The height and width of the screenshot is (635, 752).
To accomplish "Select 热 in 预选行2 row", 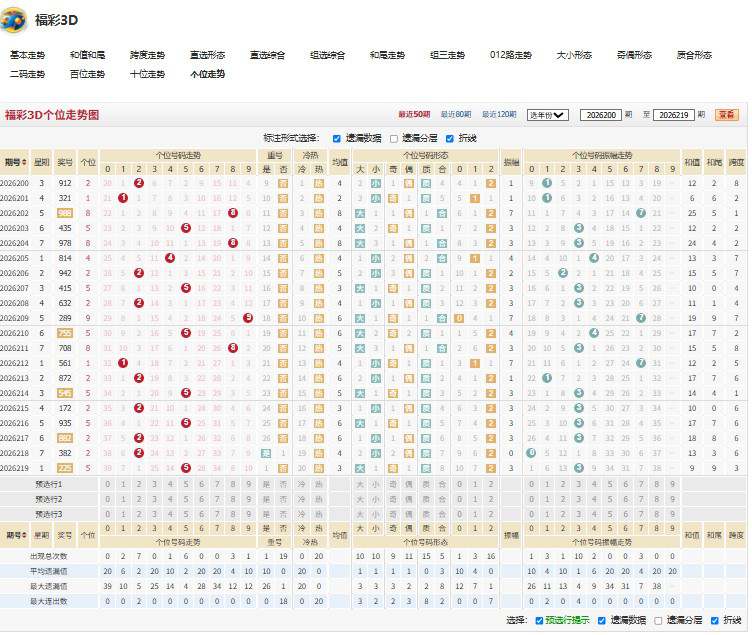I will [318, 499].
